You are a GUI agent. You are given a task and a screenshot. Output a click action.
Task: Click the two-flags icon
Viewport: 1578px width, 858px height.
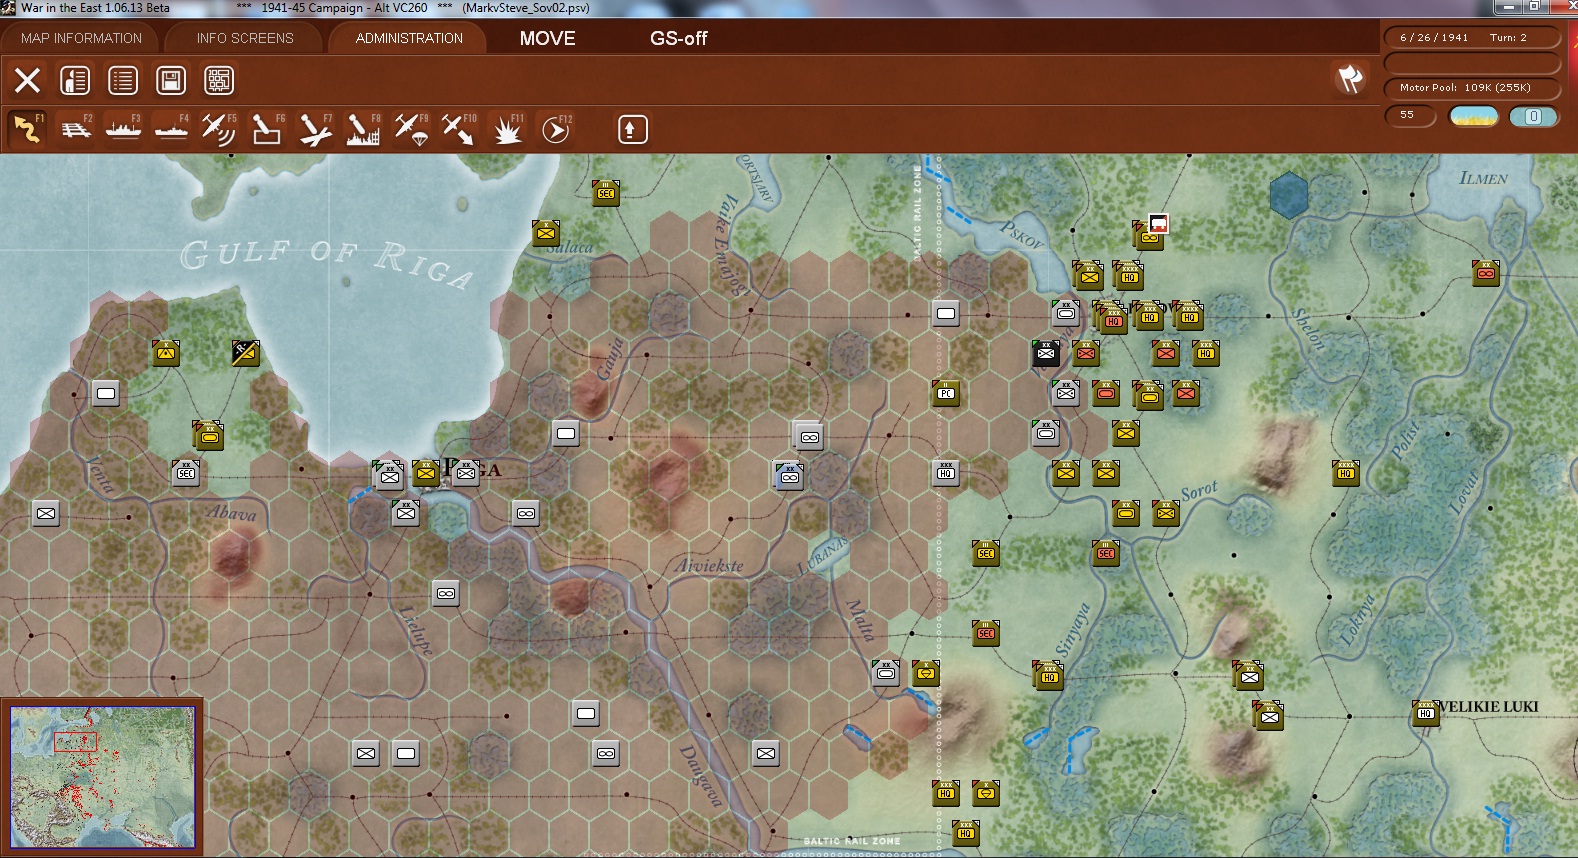point(1351,78)
